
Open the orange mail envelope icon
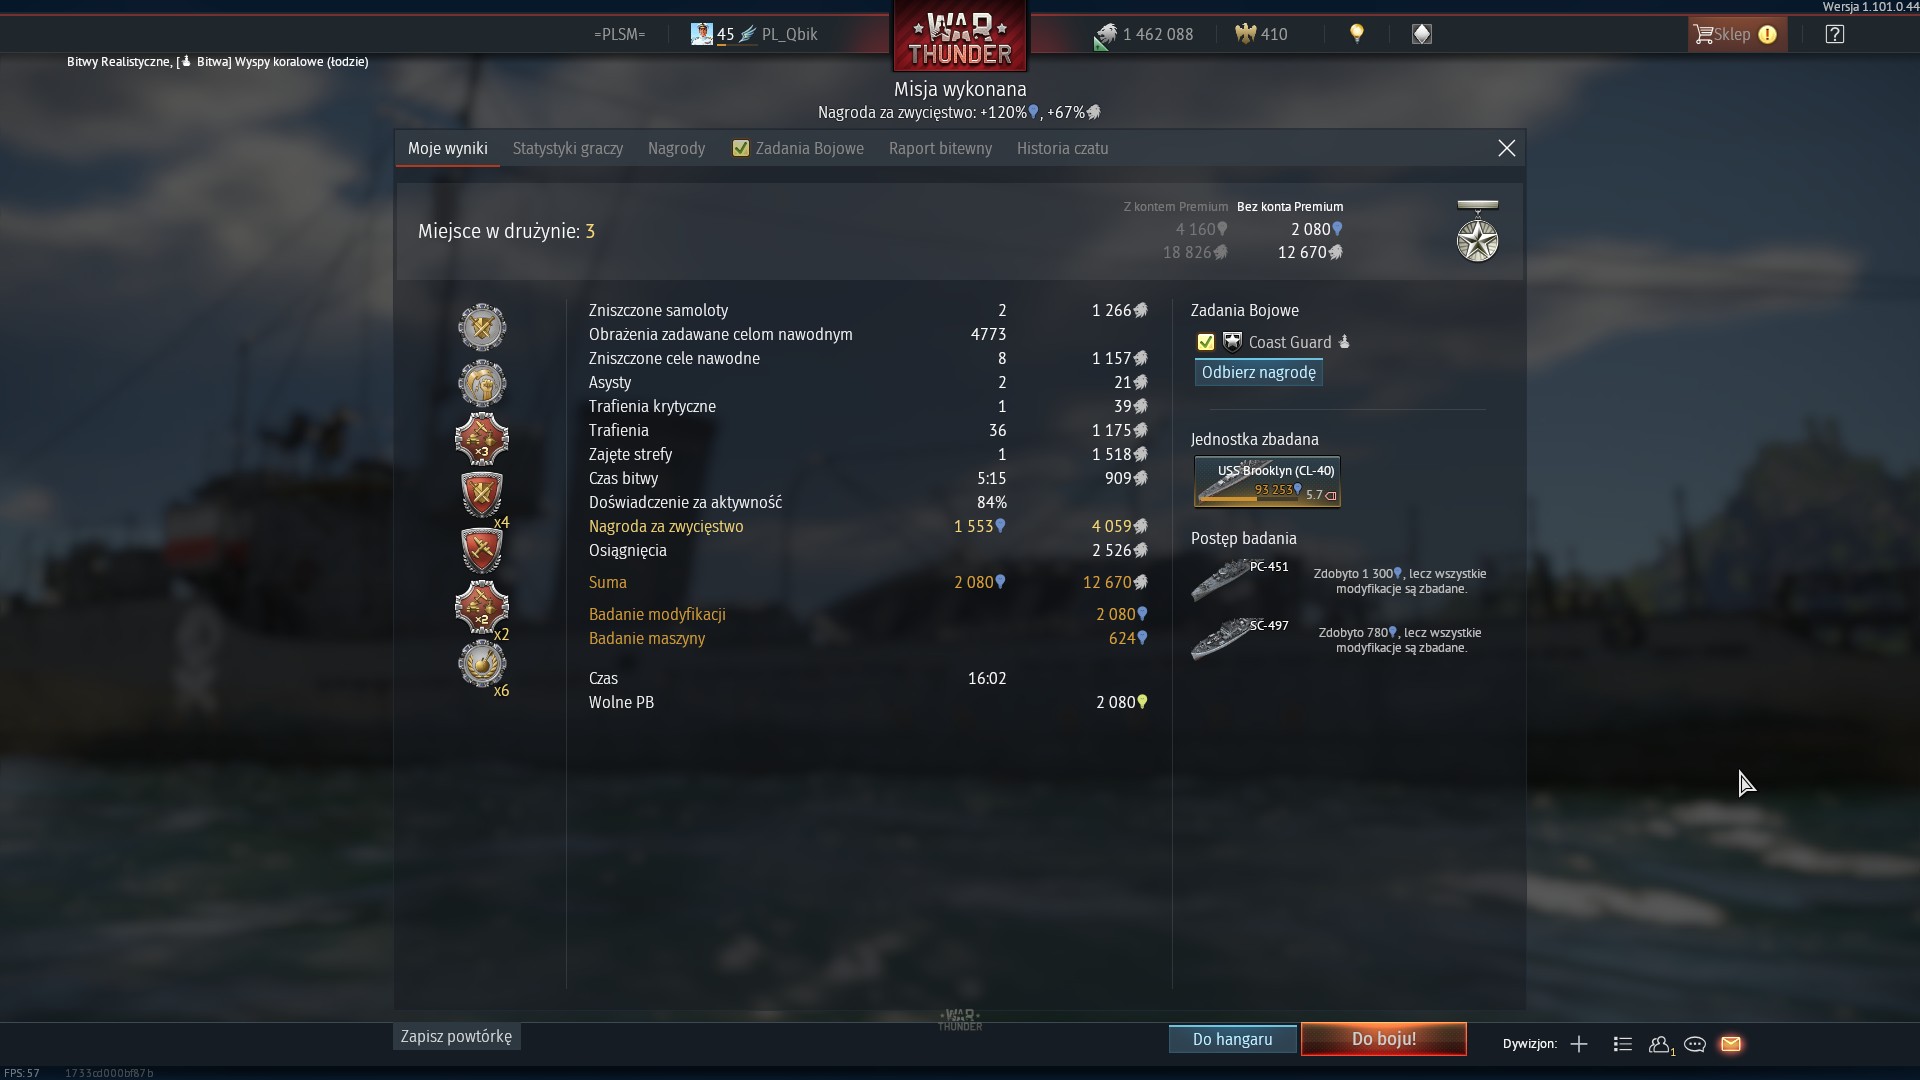tap(1731, 1044)
